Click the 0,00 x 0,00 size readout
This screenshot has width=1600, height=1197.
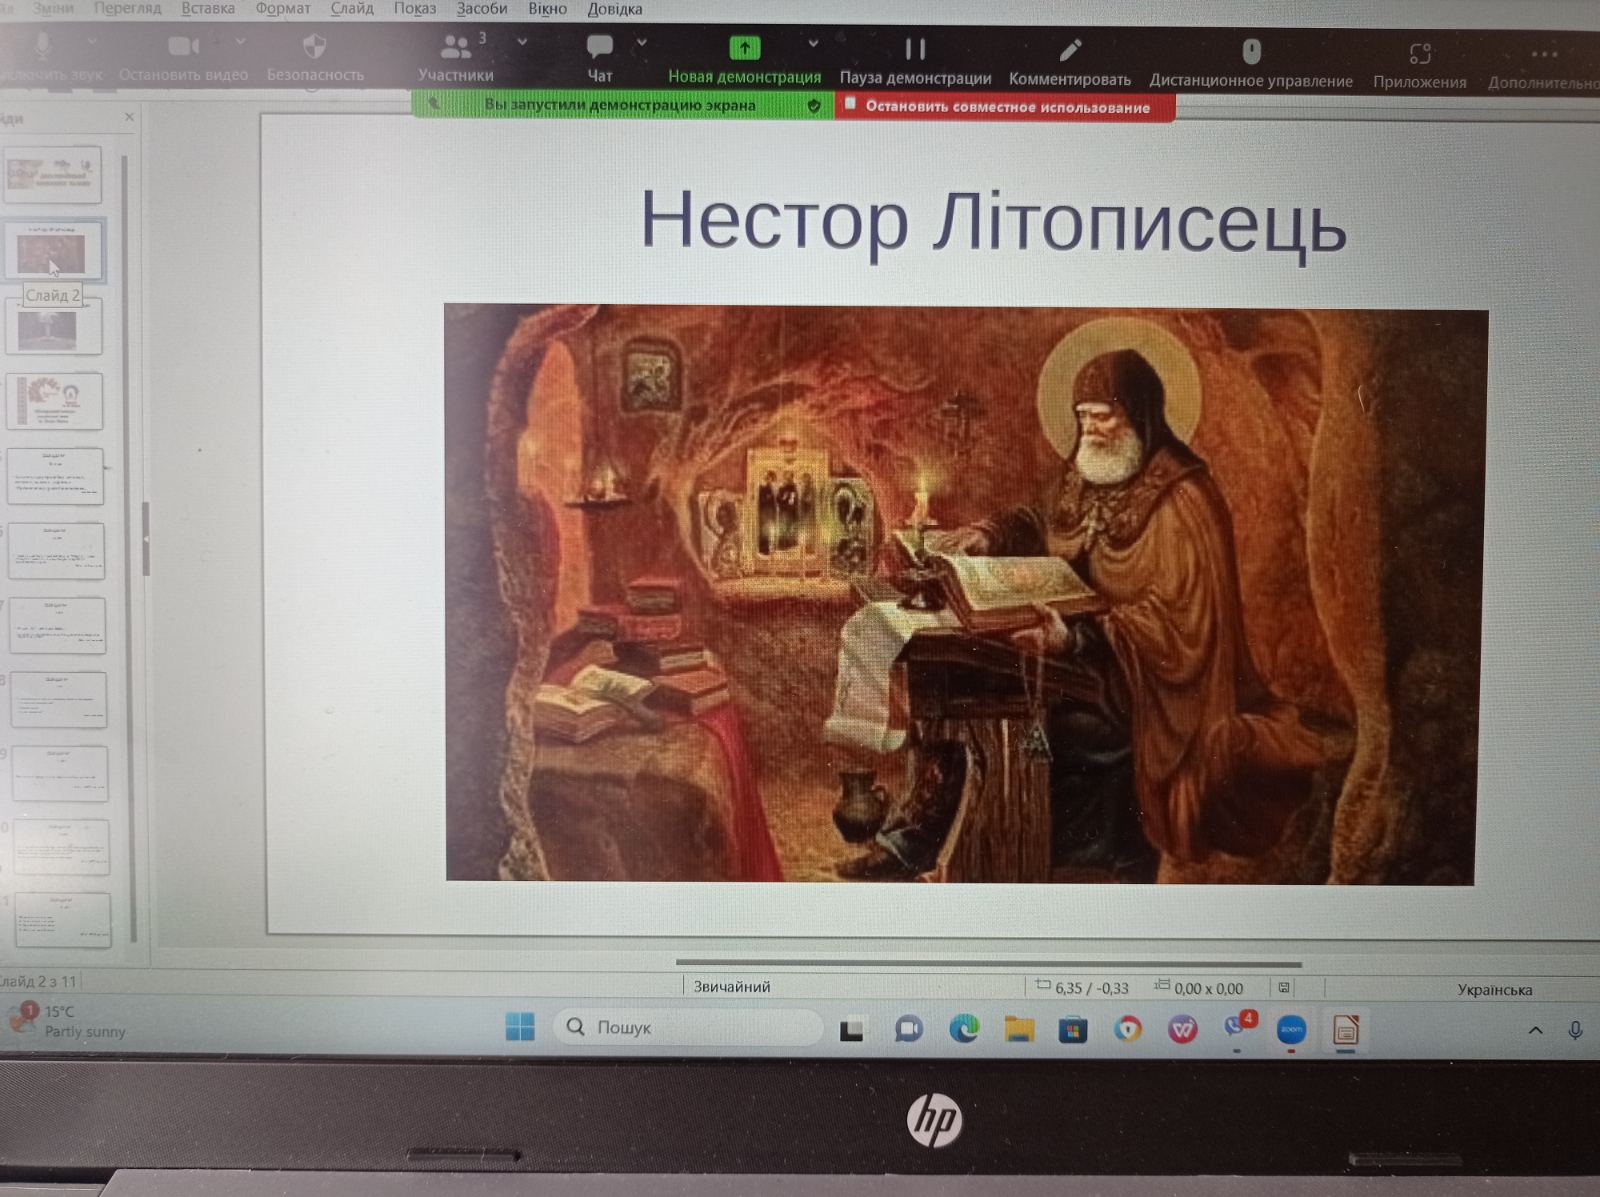pyautogui.click(x=1199, y=988)
